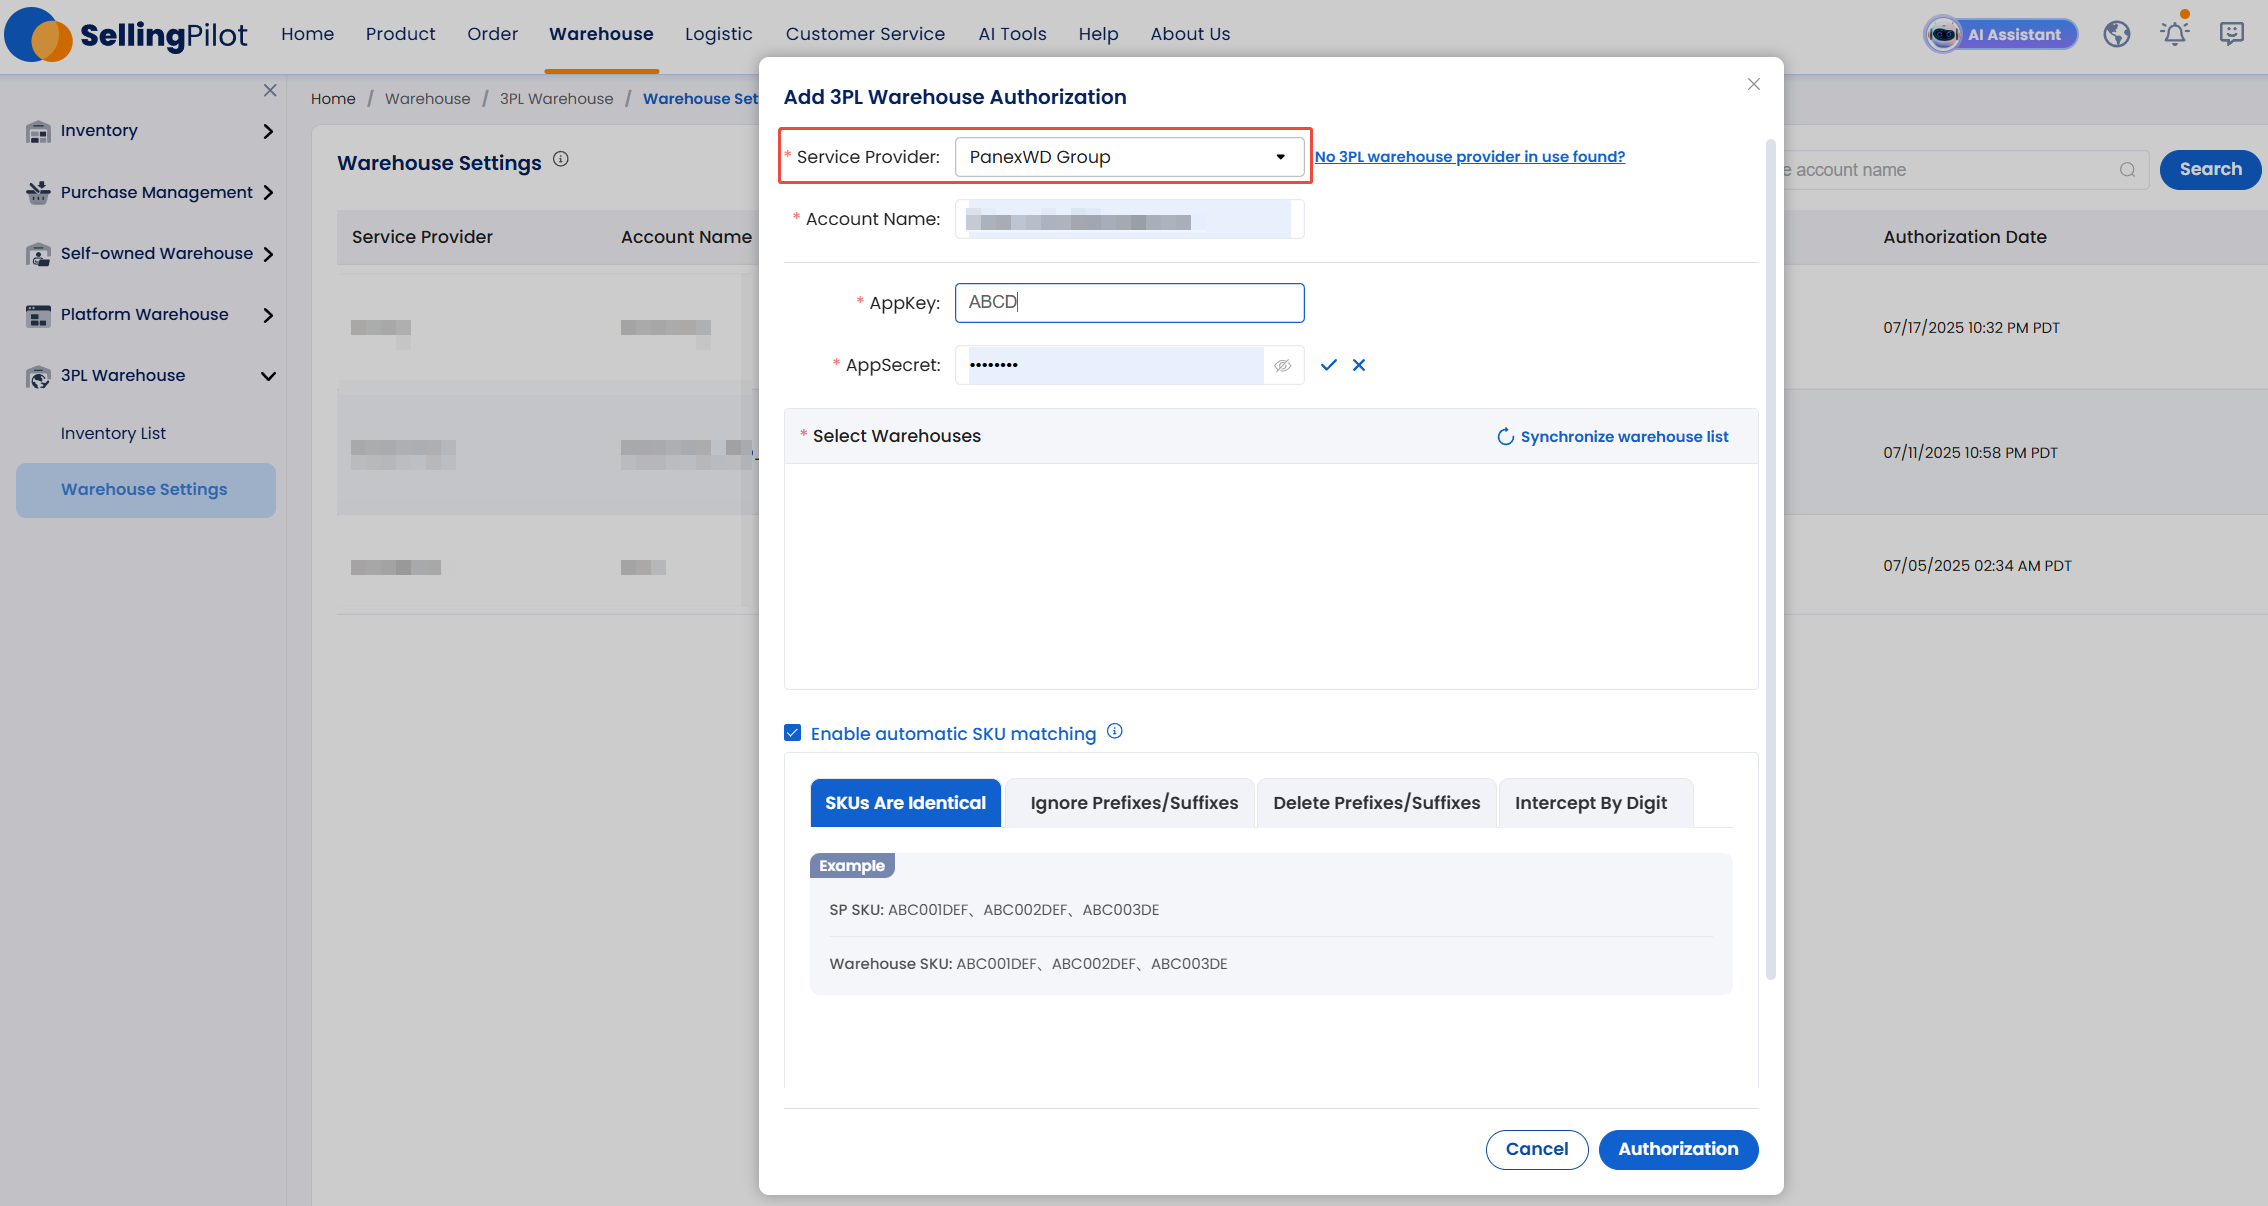Open the About Us top menu
The width and height of the screenshot is (2268, 1206).
[1190, 34]
